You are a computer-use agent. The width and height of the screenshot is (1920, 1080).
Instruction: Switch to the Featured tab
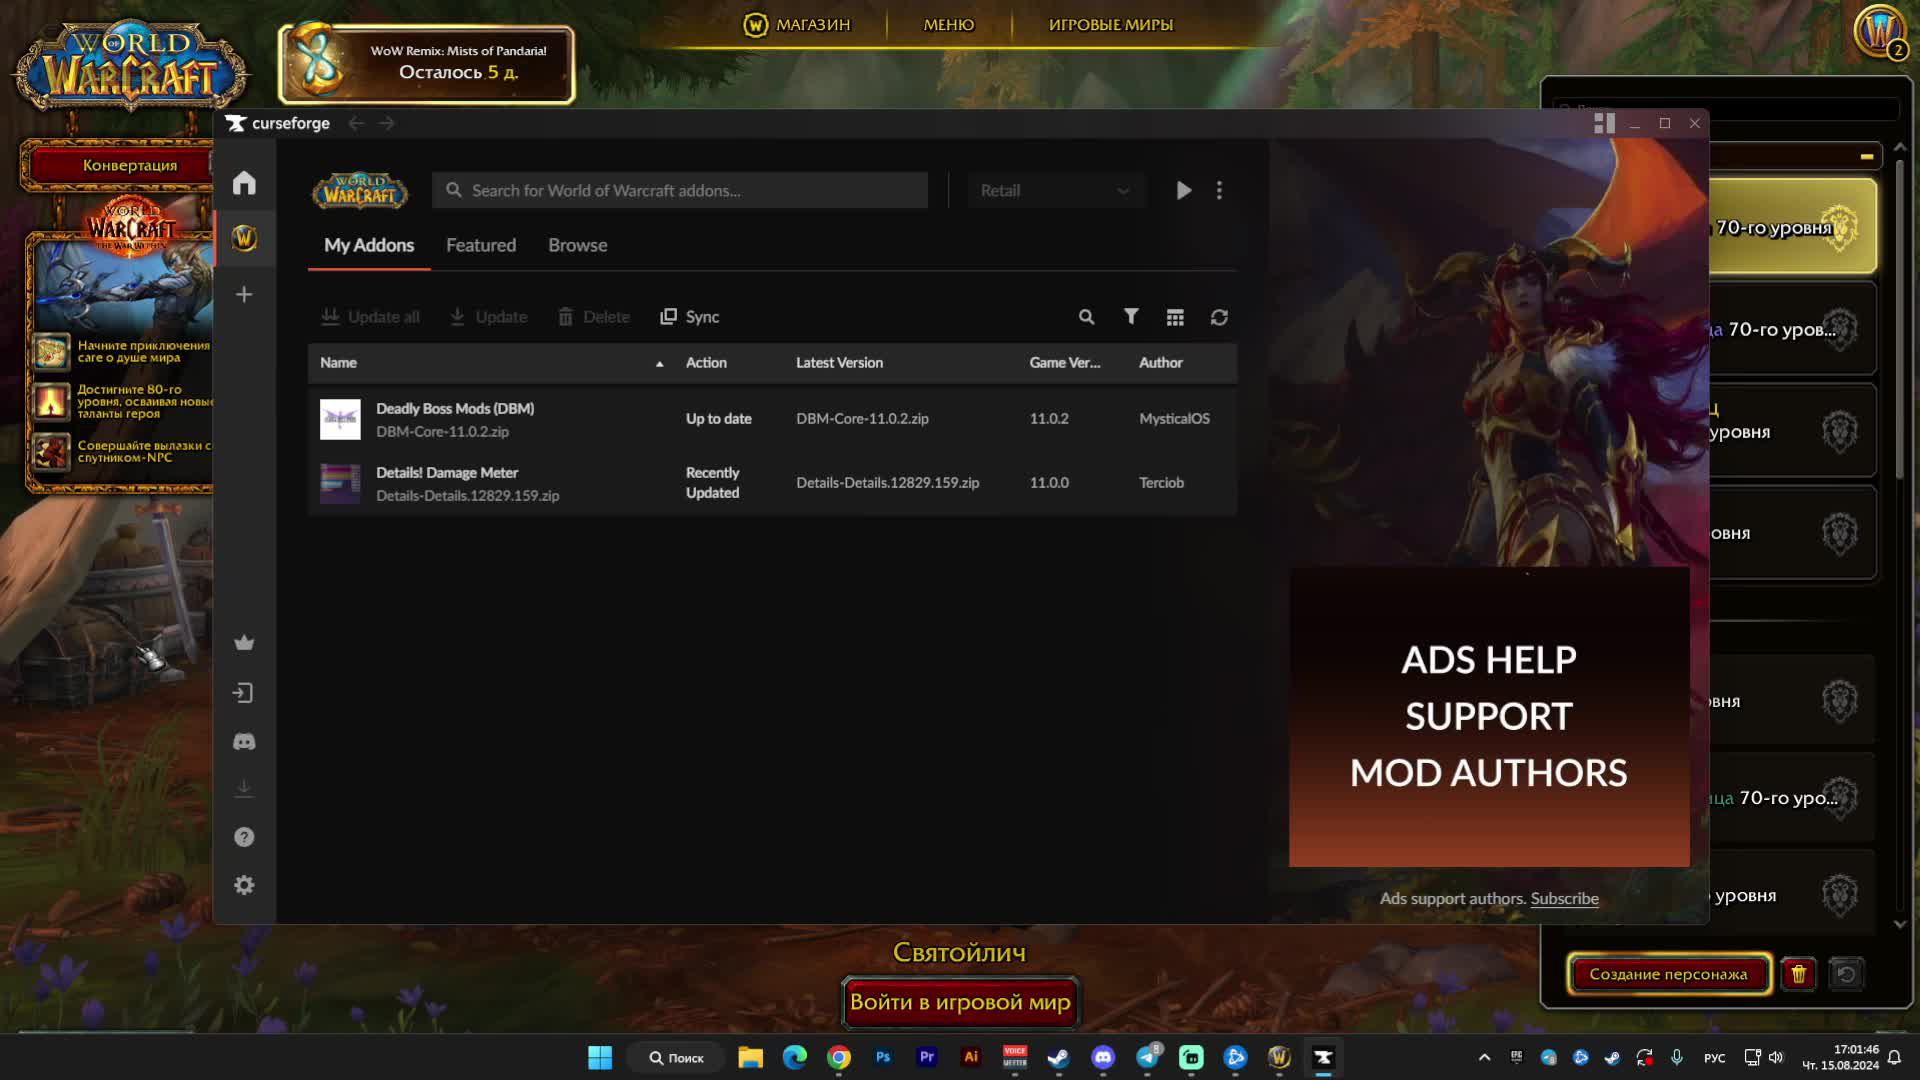pos(481,245)
